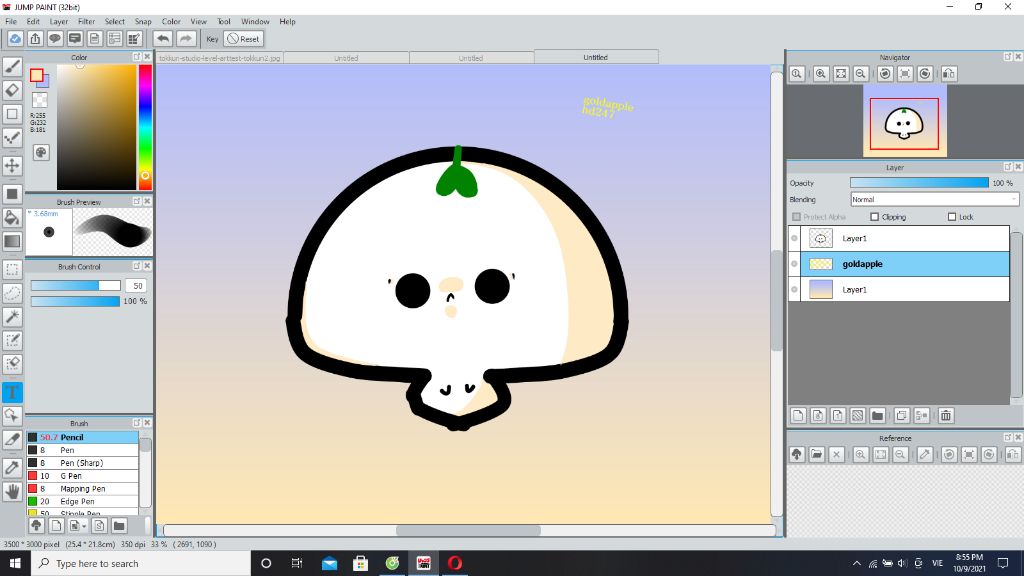Image resolution: width=1024 pixels, height=576 pixels.
Task: Open Microsoft Store from the taskbar
Action: (360, 563)
